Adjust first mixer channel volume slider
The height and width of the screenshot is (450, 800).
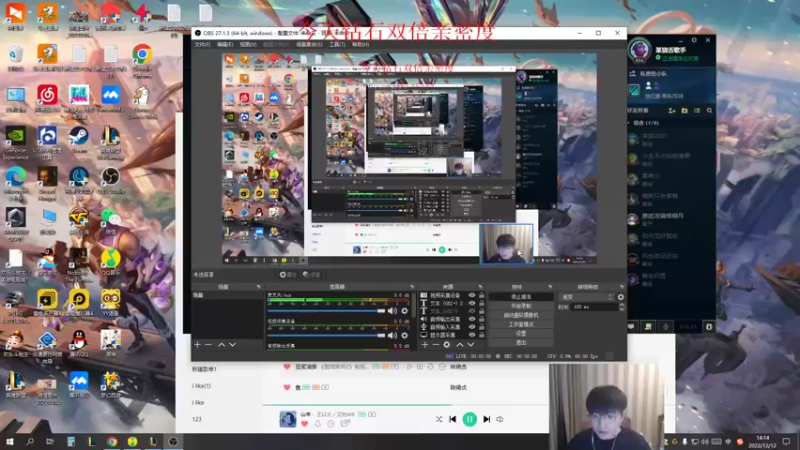pos(326,311)
